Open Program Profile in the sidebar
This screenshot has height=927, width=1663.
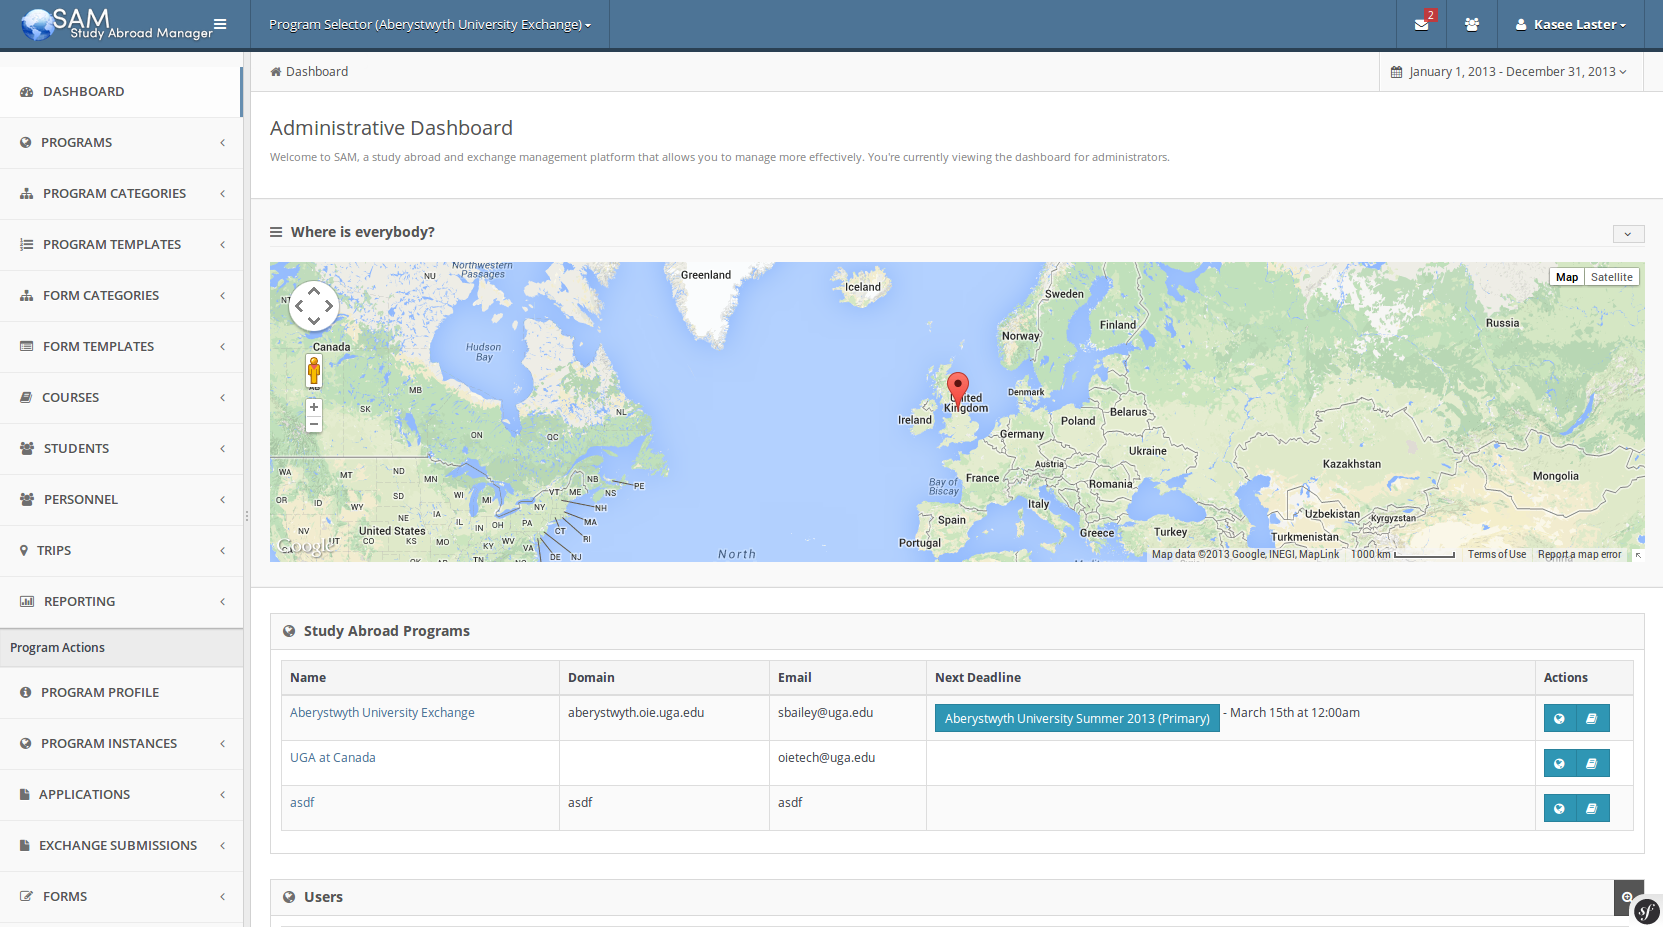(x=121, y=693)
